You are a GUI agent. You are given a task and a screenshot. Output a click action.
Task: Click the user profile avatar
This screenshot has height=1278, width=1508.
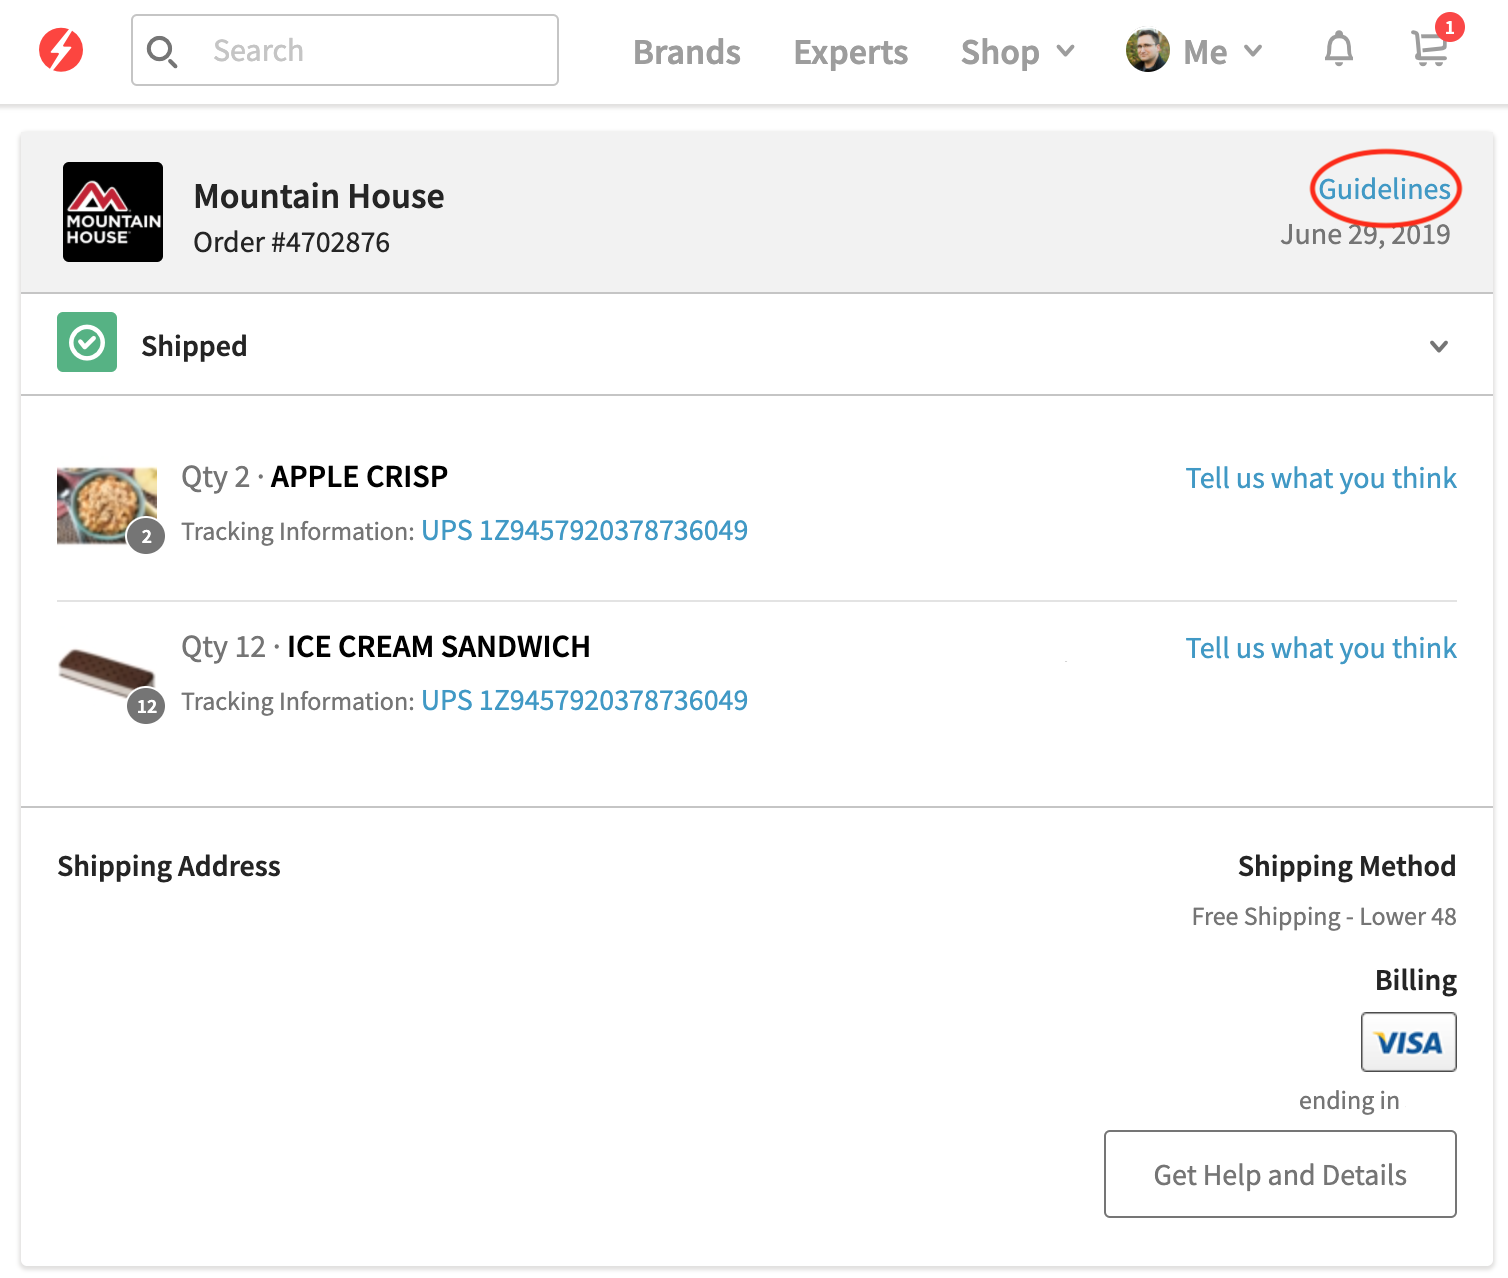[1148, 51]
